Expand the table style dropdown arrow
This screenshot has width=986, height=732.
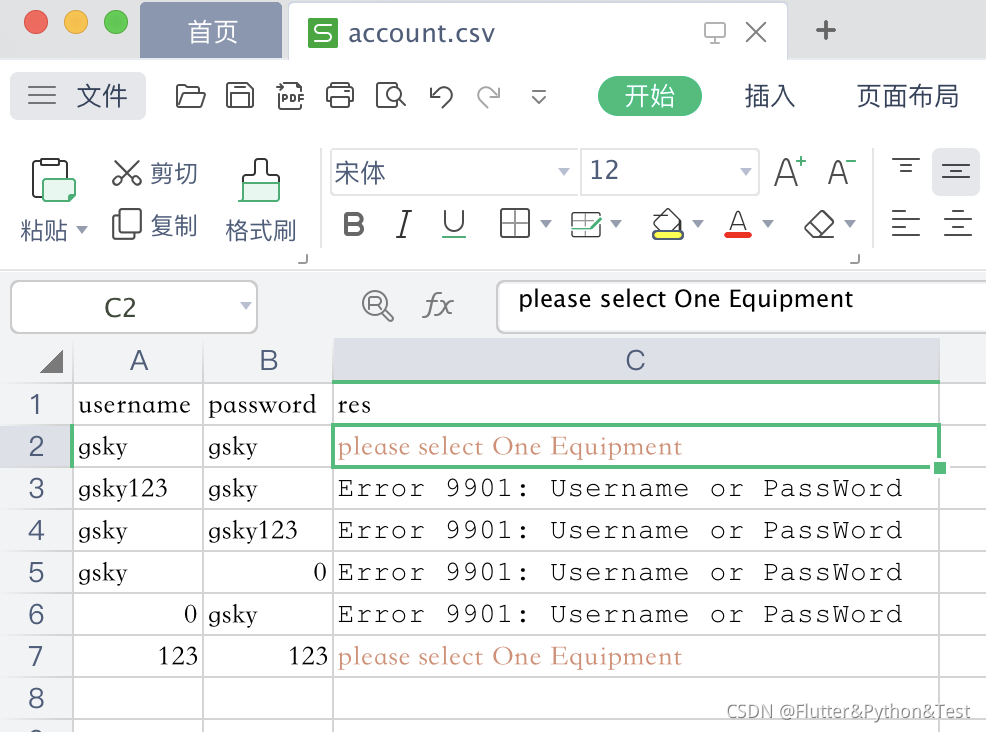coord(616,223)
